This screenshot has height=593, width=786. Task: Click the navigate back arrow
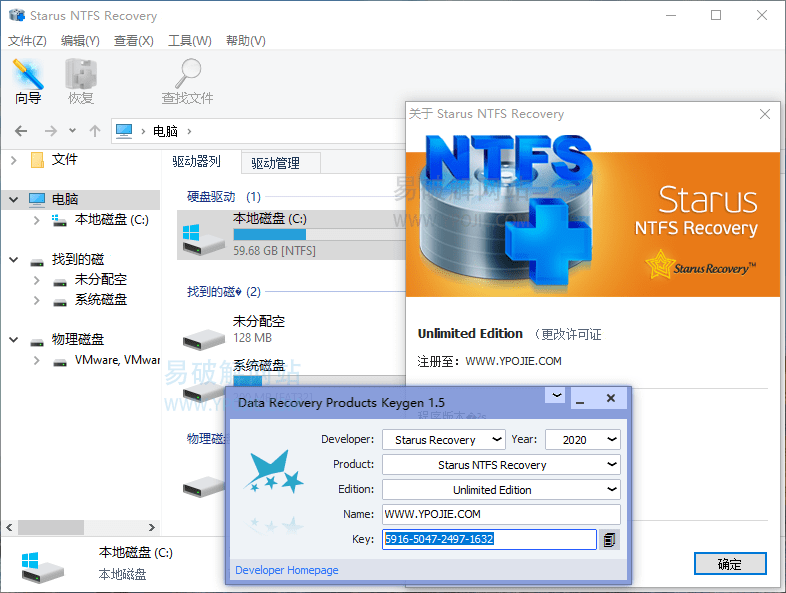pos(21,131)
